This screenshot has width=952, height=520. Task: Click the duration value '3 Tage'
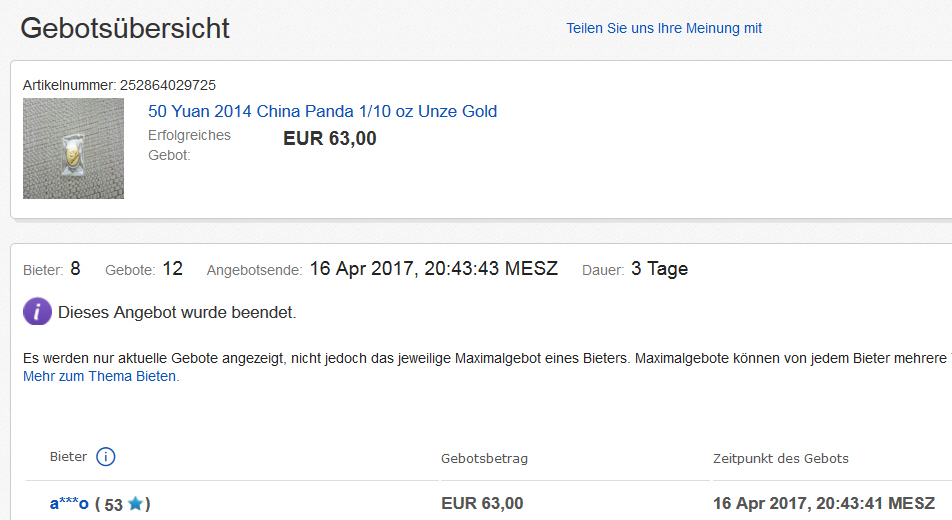pos(659,269)
